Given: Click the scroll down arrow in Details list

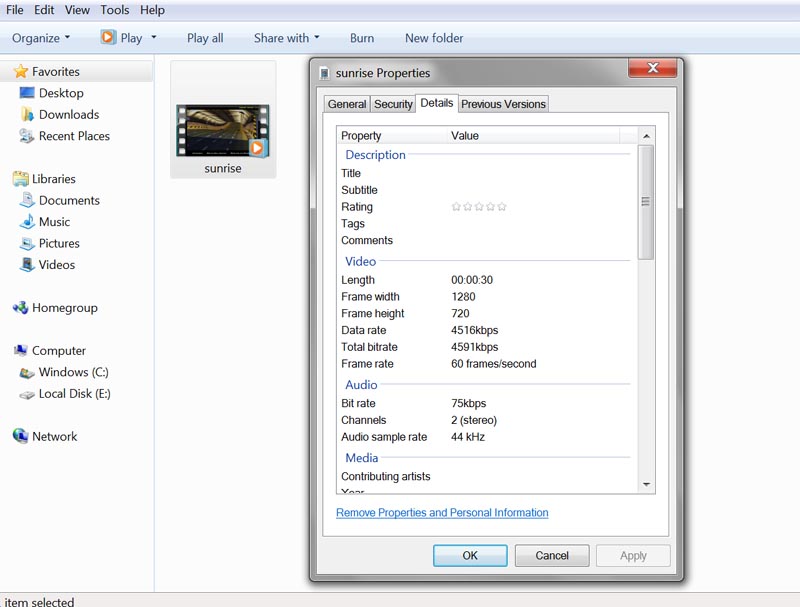Looking at the screenshot, I should [646, 485].
